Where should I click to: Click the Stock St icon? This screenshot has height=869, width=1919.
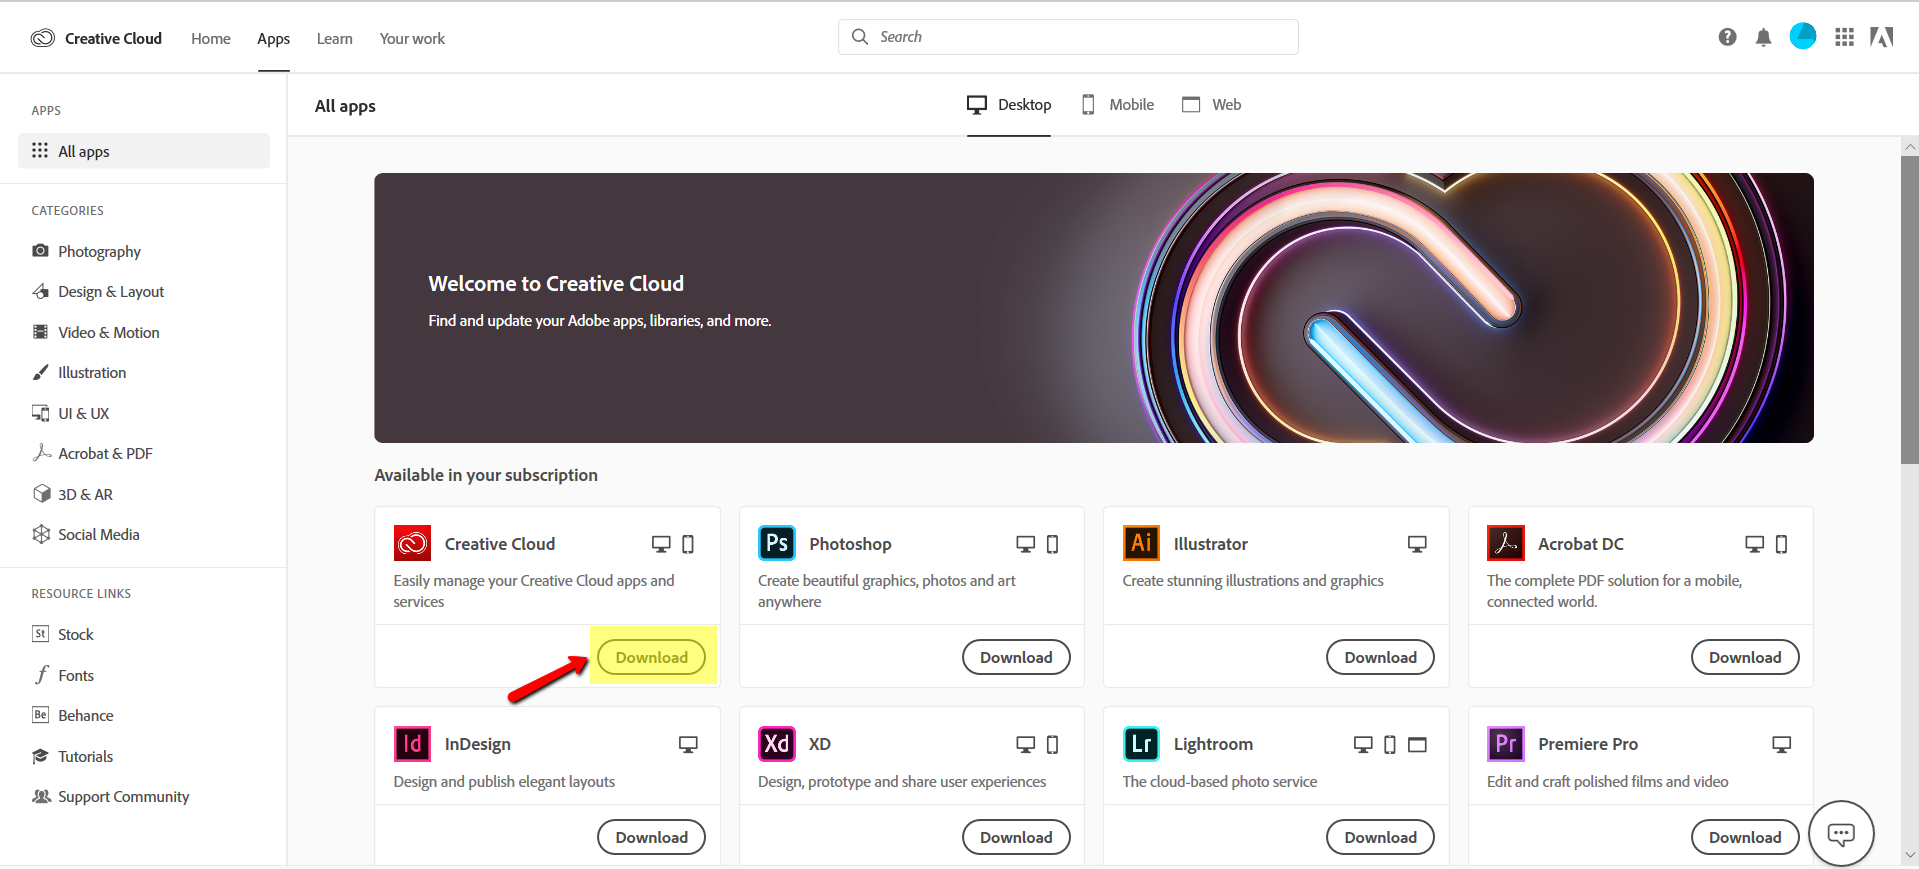[x=40, y=634]
